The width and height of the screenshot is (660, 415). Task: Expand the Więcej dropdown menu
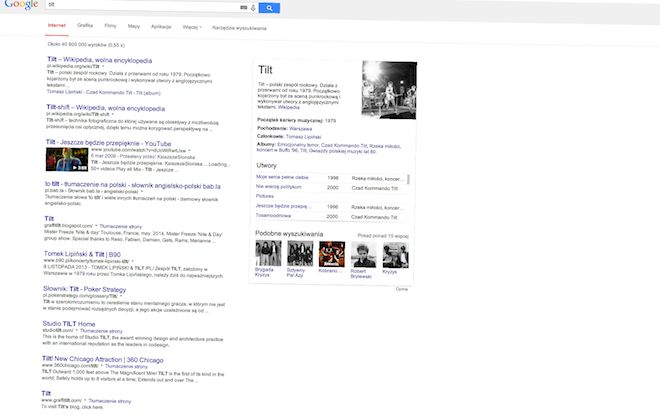click(192, 27)
